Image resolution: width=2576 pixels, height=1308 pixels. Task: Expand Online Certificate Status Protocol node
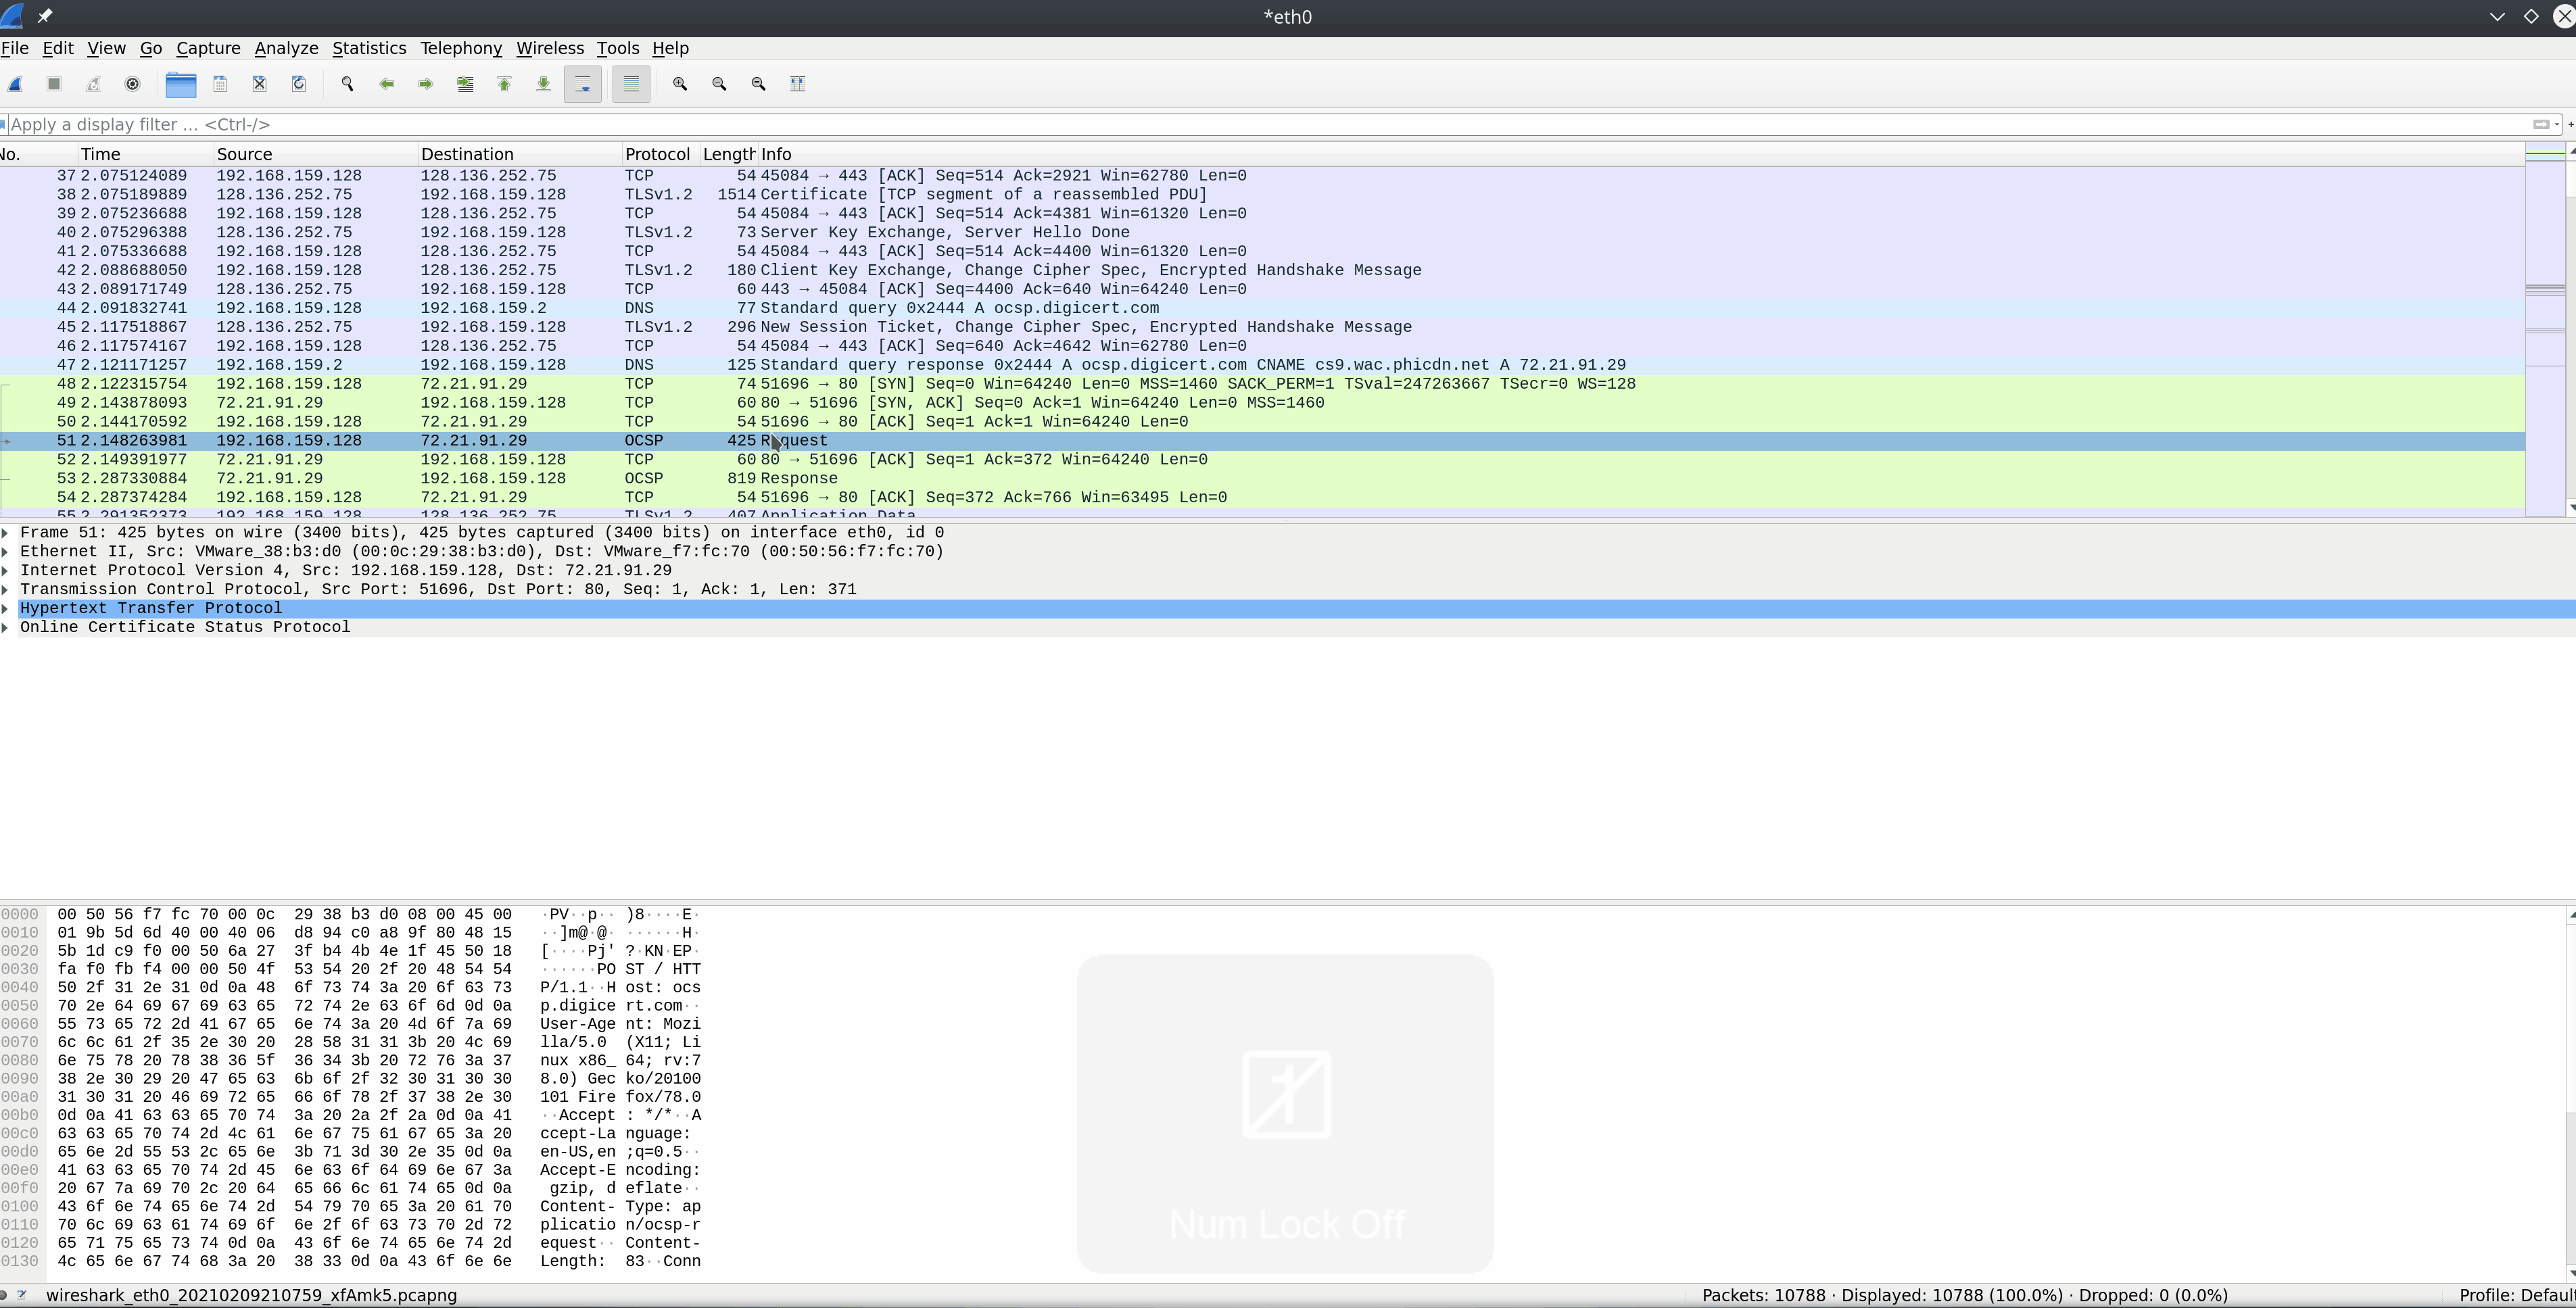(x=6, y=628)
